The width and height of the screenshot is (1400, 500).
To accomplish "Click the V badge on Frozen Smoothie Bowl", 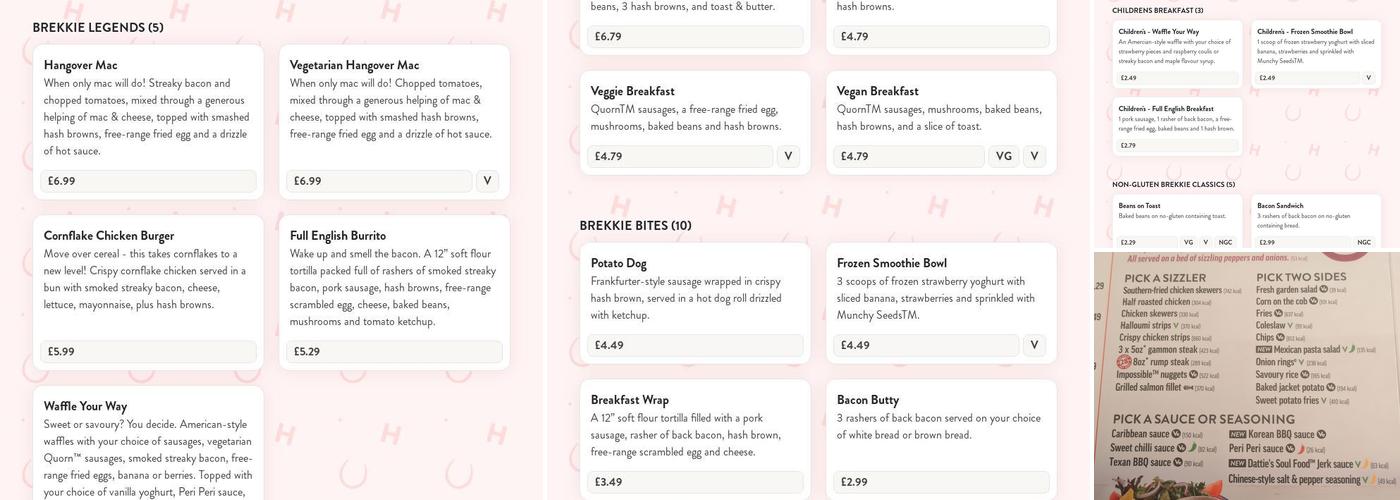I will click(x=1034, y=345).
